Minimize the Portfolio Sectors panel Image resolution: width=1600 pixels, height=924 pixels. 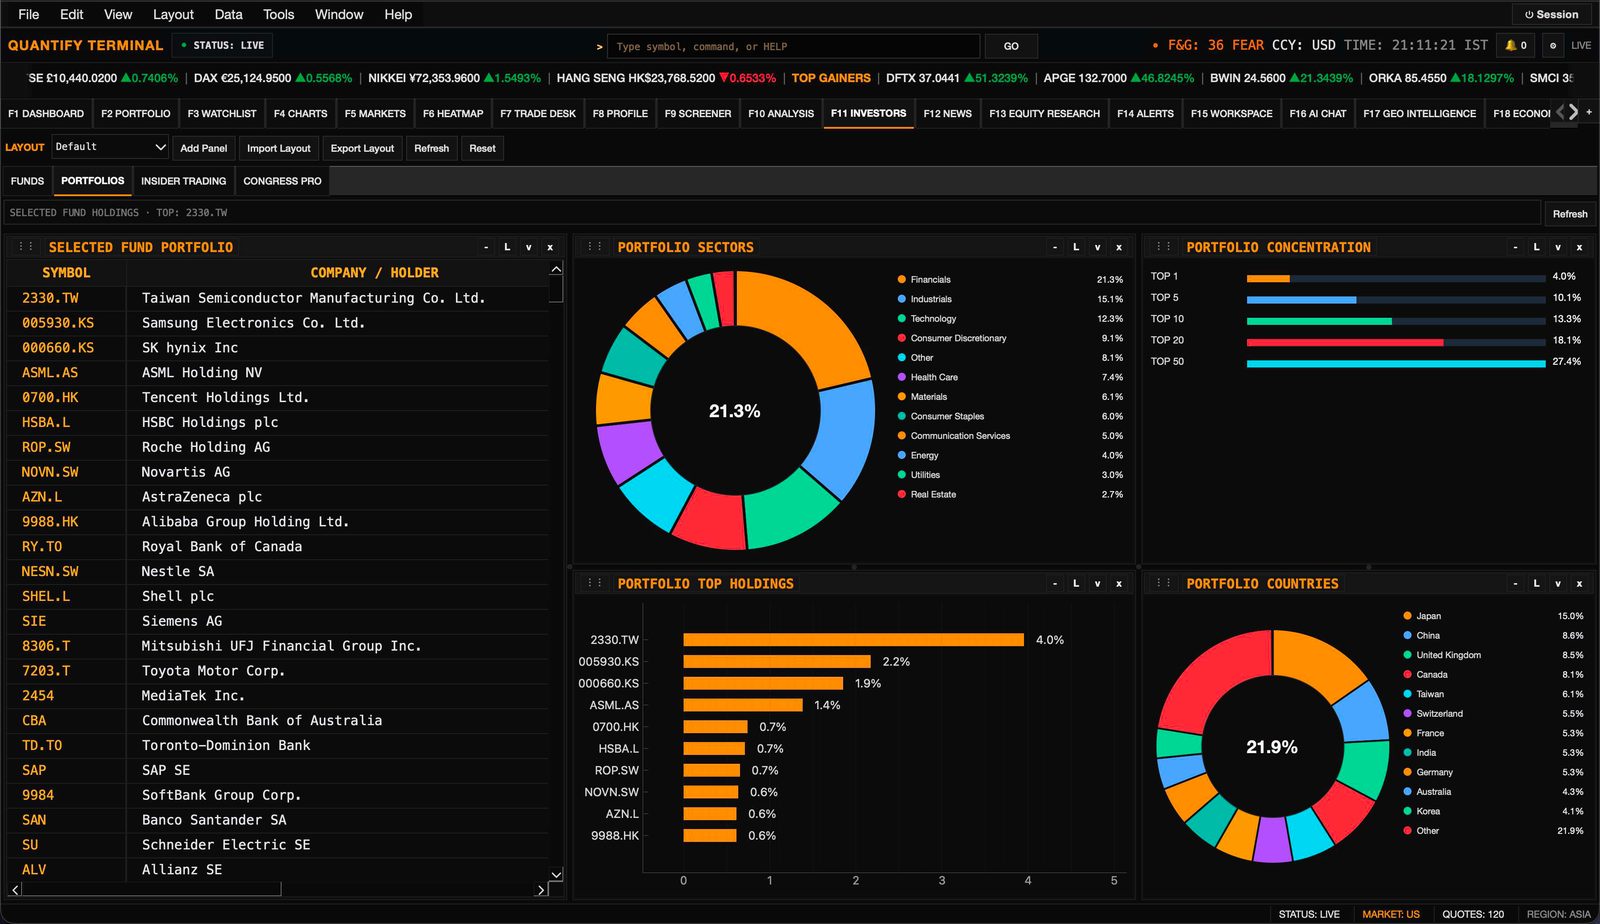coord(1055,247)
